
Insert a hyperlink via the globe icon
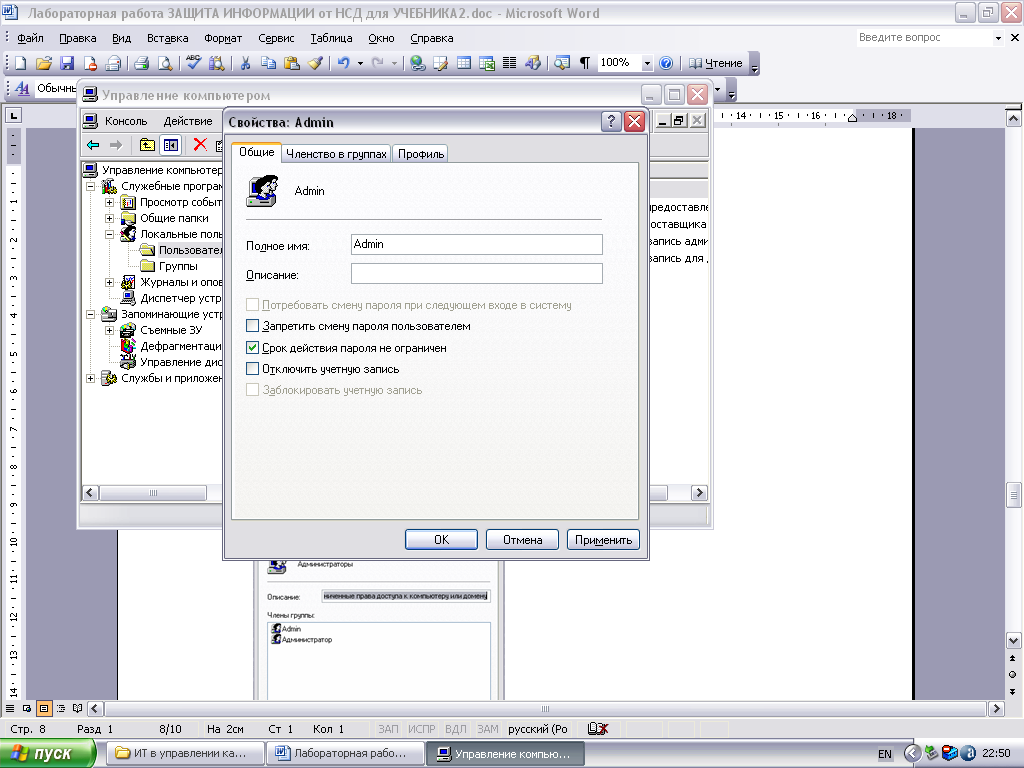click(x=418, y=63)
